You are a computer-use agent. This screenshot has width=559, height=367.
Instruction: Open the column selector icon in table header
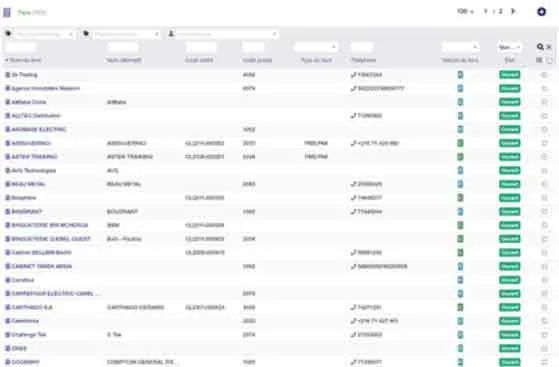pyautogui.click(x=539, y=60)
